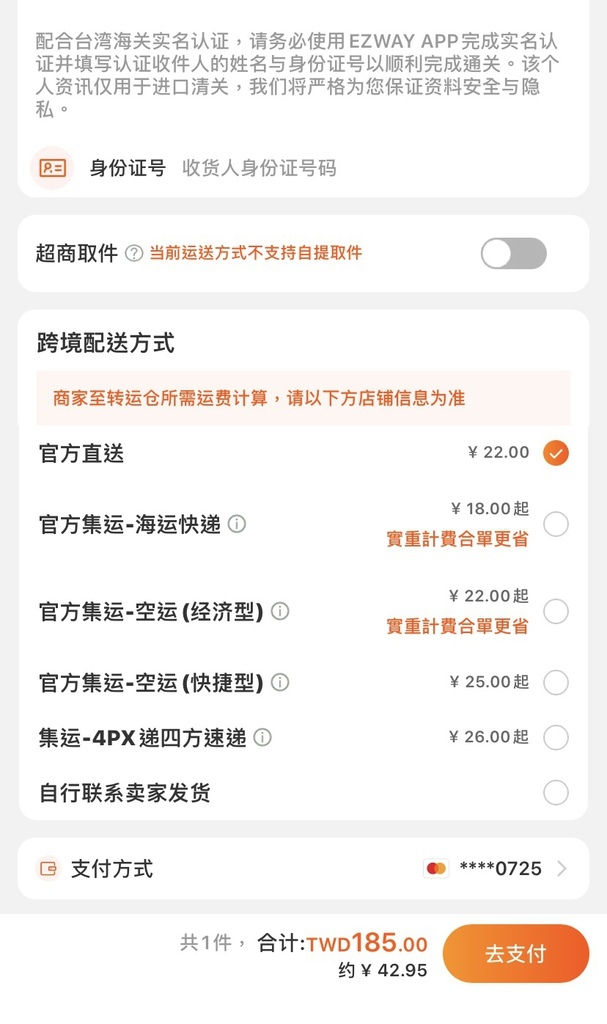This screenshot has width=607, height=1024.
Task: Choose 官方集运-空运 (经济型) radio button
Action: click(x=556, y=611)
